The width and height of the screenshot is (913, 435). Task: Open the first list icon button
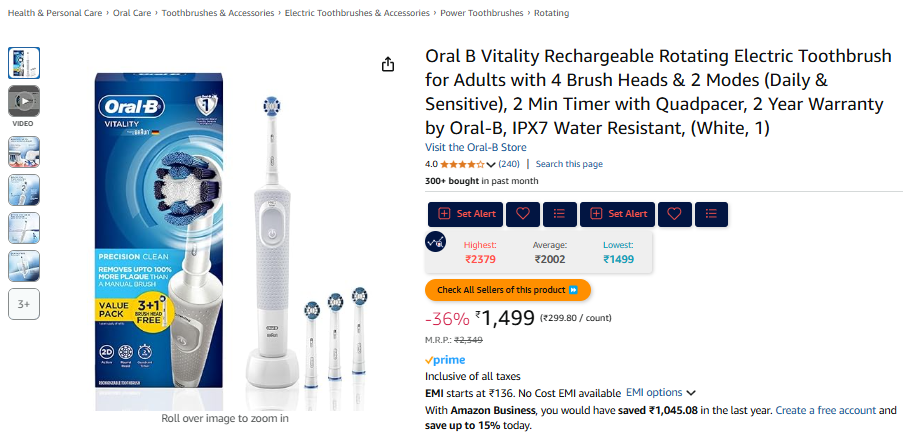(x=560, y=214)
